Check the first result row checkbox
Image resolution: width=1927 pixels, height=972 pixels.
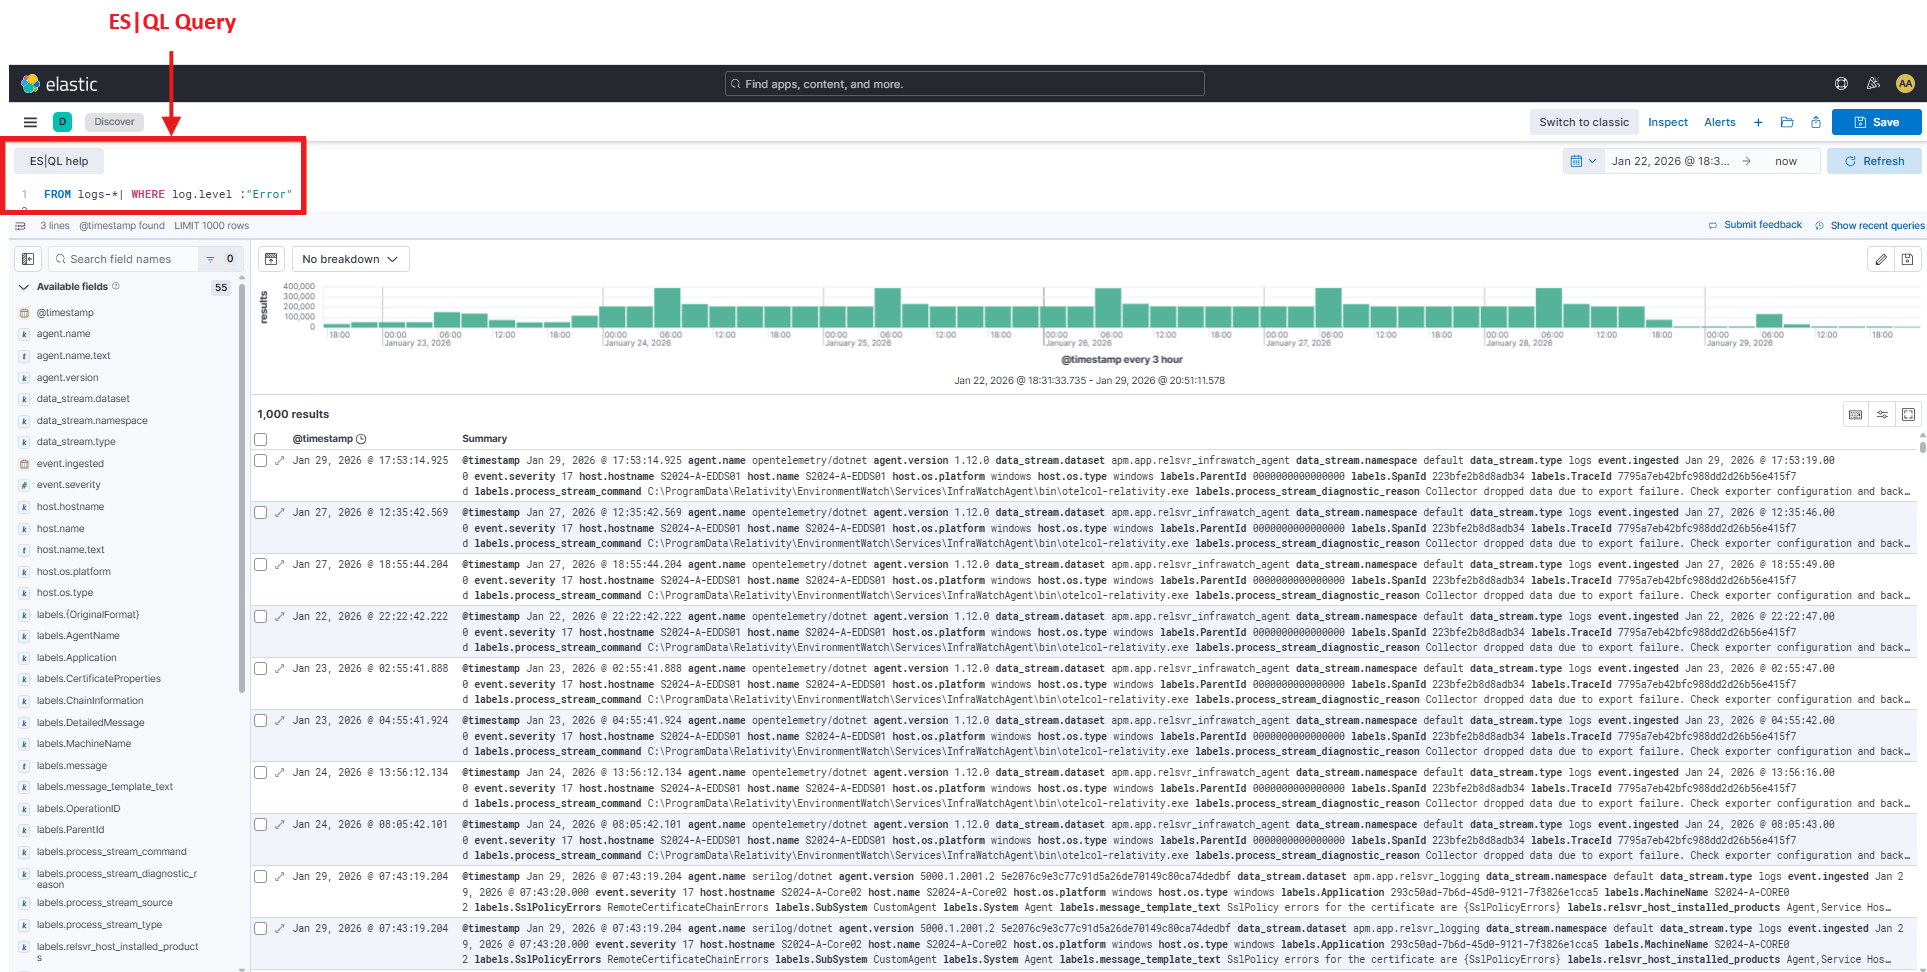pos(261,461)
